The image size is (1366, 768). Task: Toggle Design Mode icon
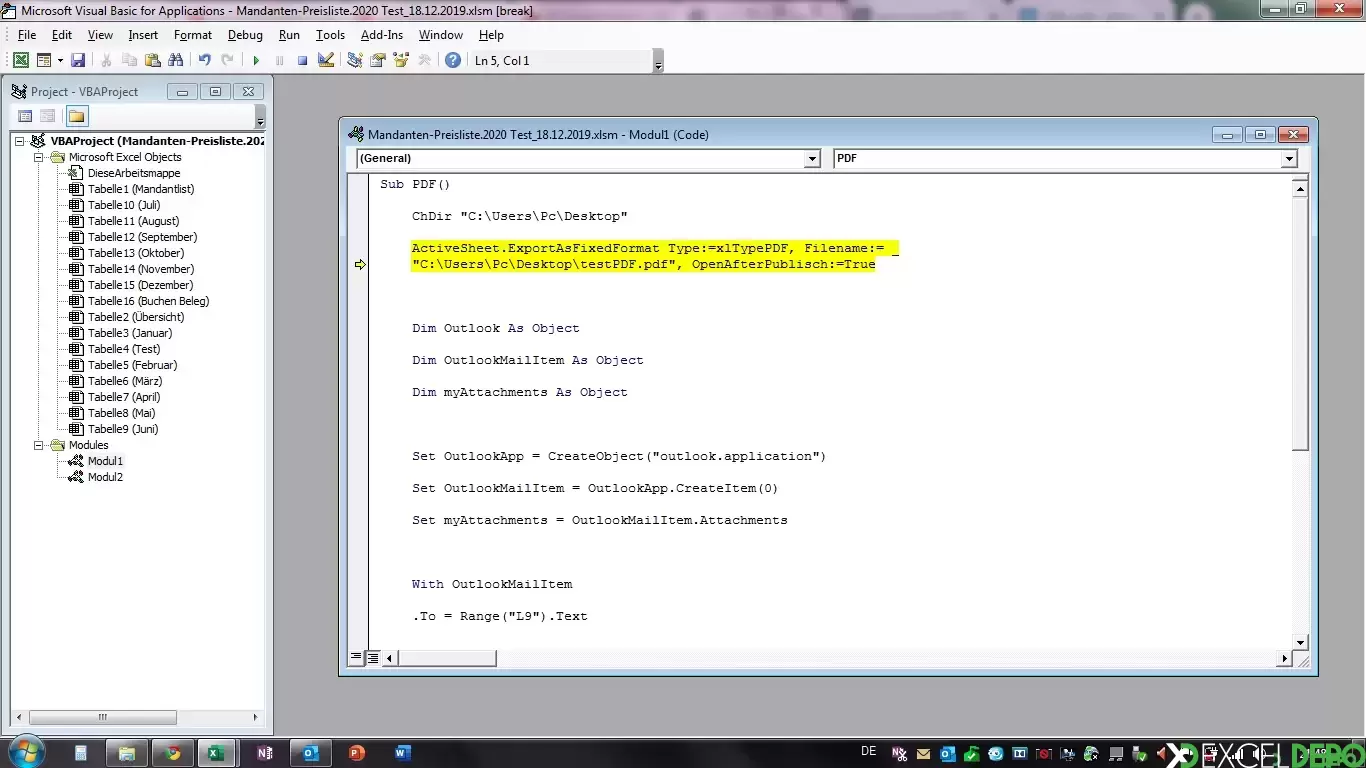pyautogui.click(x=326, y=60)
